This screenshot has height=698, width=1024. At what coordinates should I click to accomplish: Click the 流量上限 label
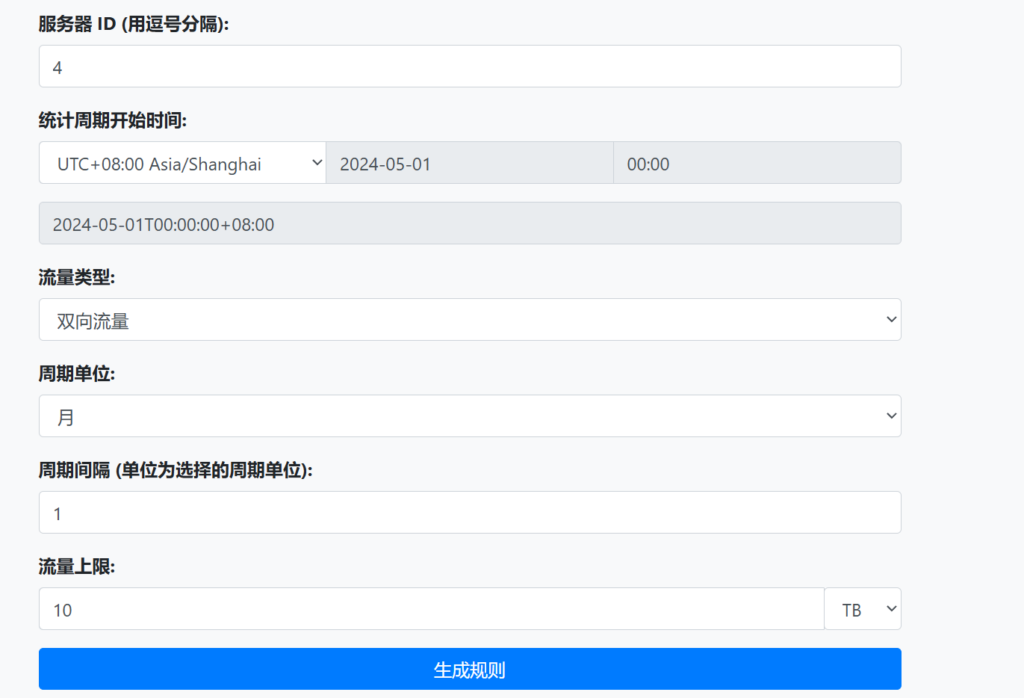point(77,567)
